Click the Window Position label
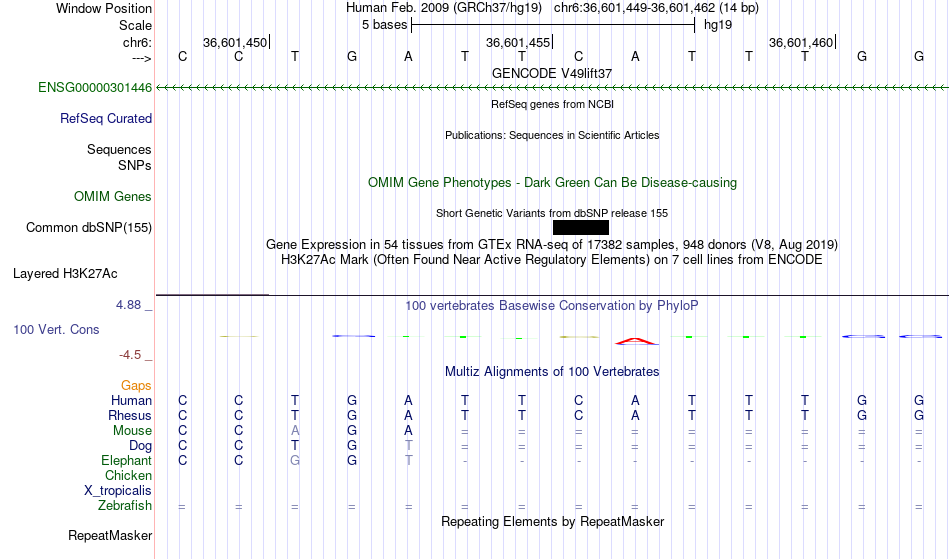950x559 pixels. [104, 8]
